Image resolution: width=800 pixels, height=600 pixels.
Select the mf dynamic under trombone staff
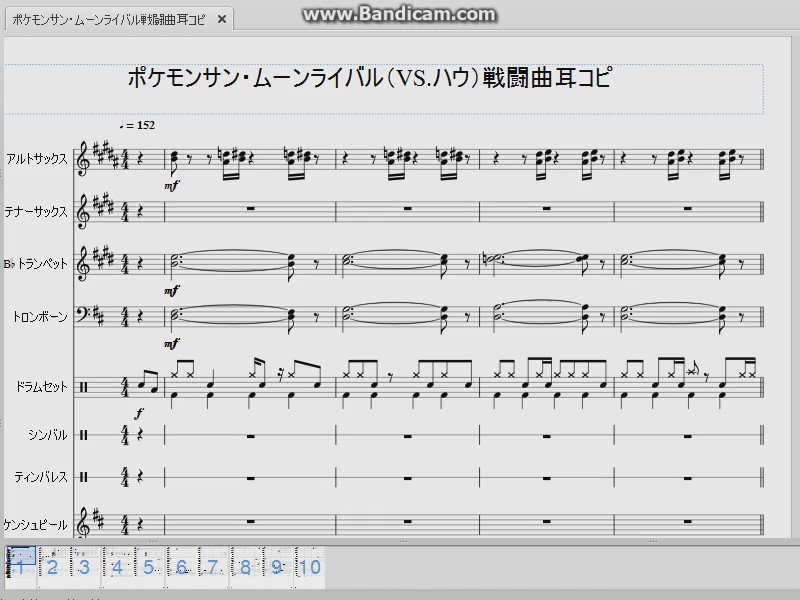coord(171,344)
